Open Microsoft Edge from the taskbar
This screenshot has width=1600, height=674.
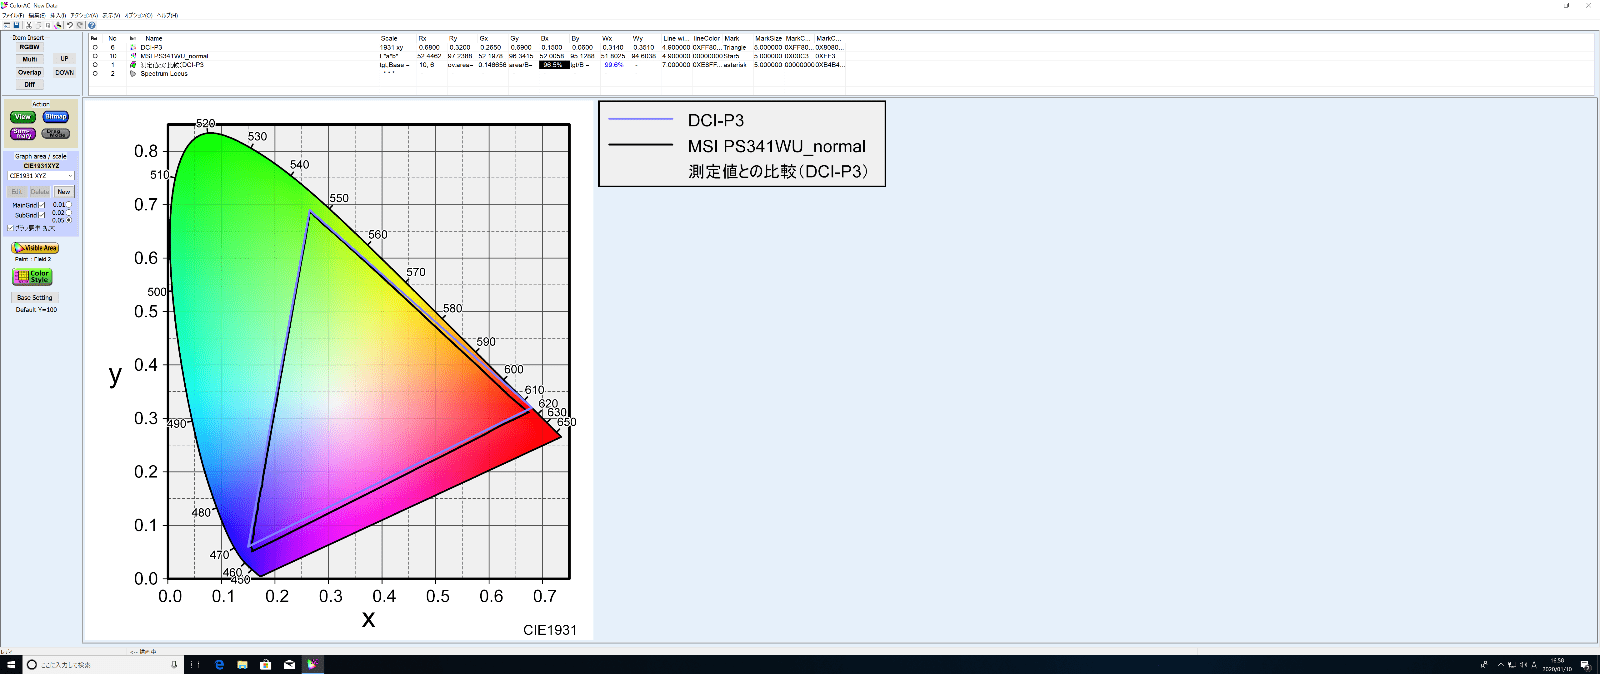click(x=219, y=664)
